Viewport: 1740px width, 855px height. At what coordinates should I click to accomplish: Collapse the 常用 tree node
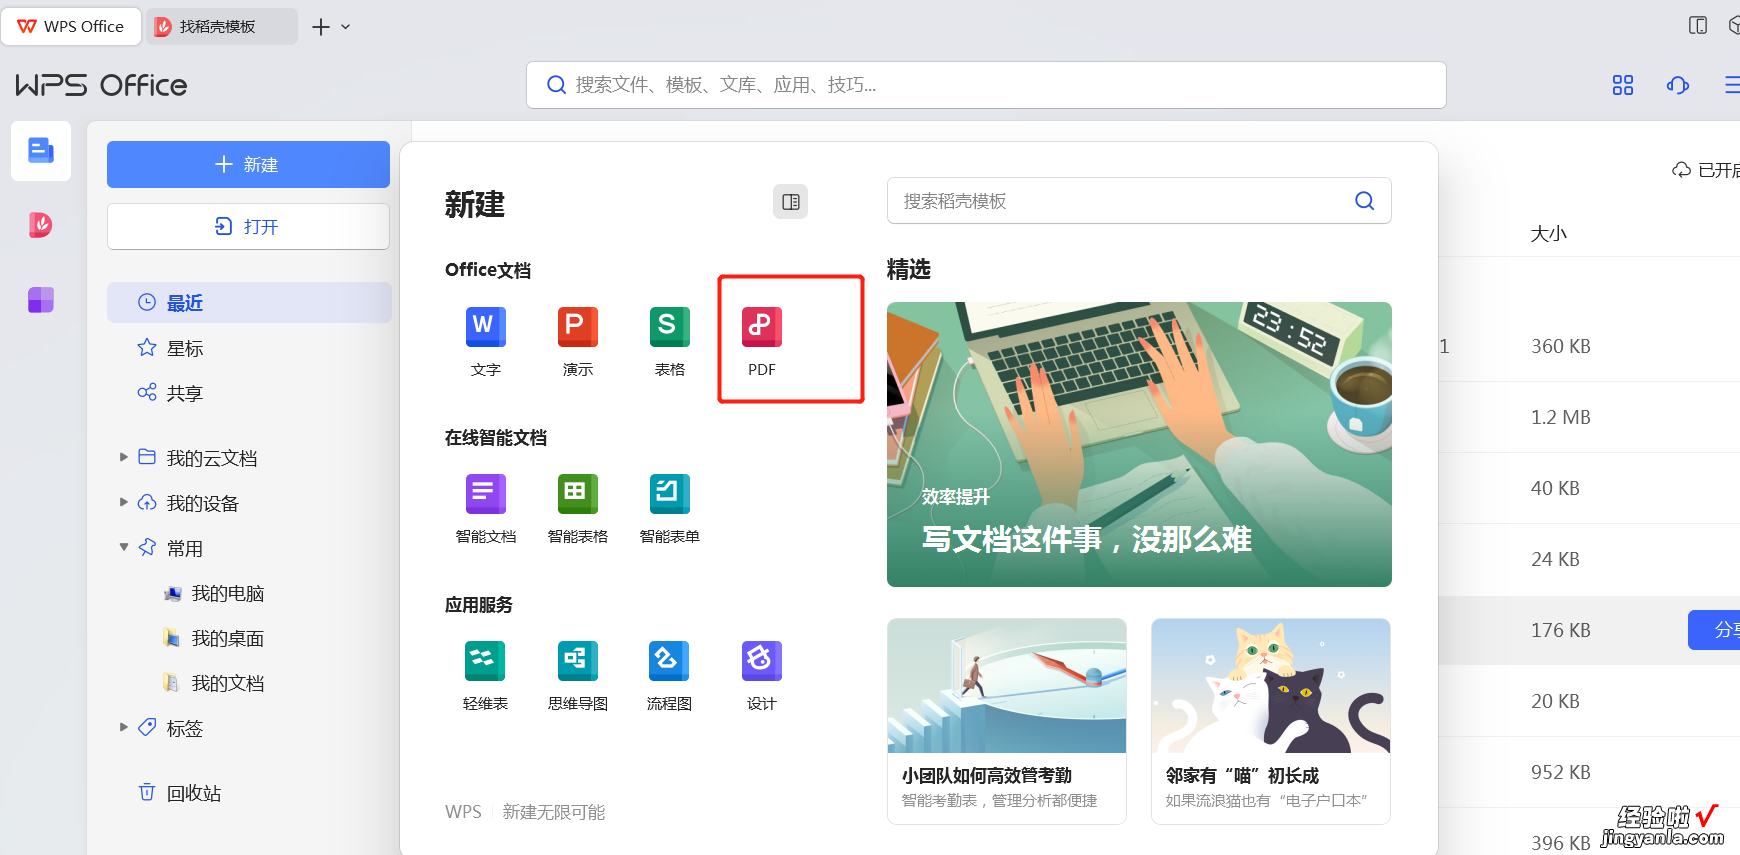(124, 547)
